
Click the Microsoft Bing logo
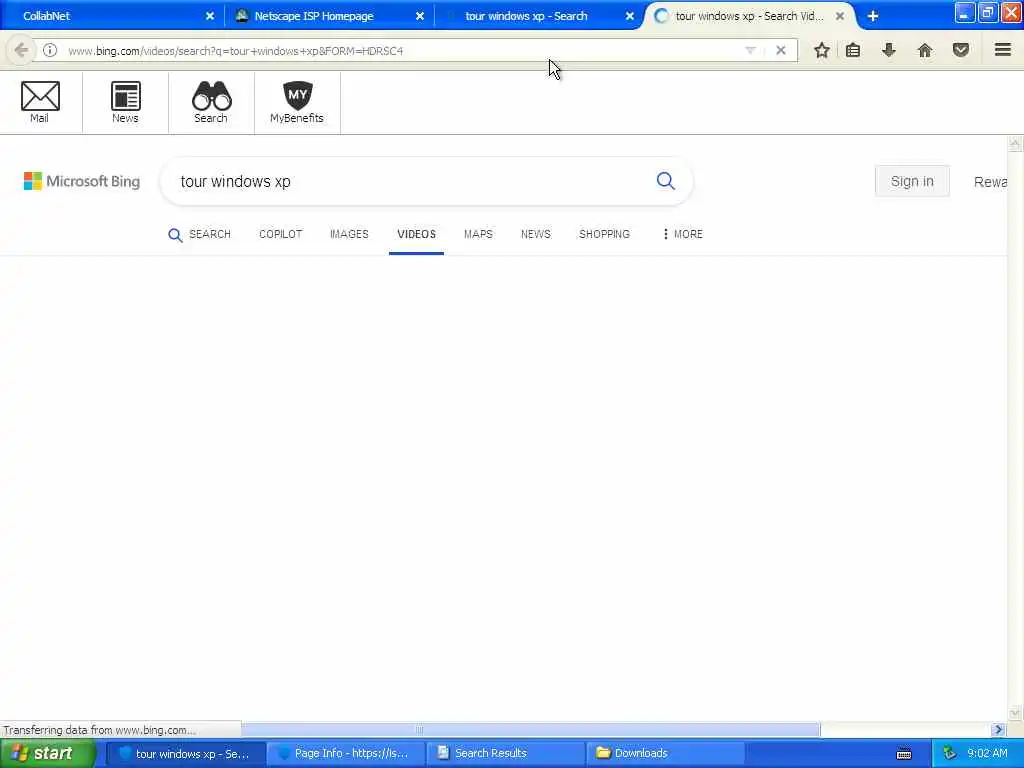(x=82, y=181)
